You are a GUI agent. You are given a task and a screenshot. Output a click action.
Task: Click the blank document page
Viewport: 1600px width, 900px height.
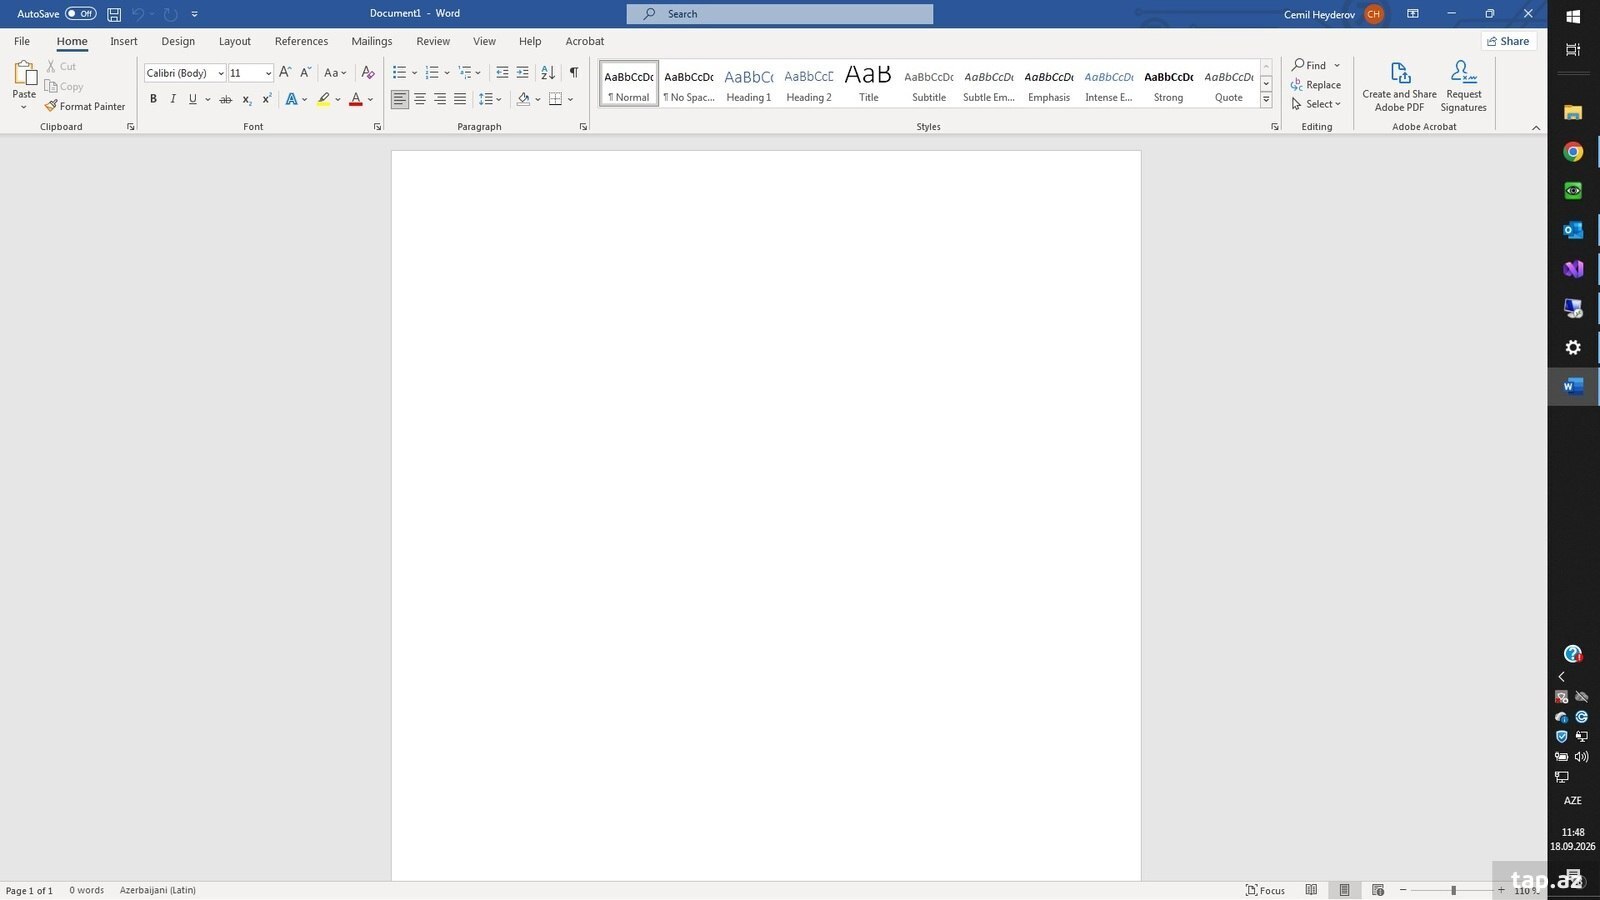click(x=766, y=516)
